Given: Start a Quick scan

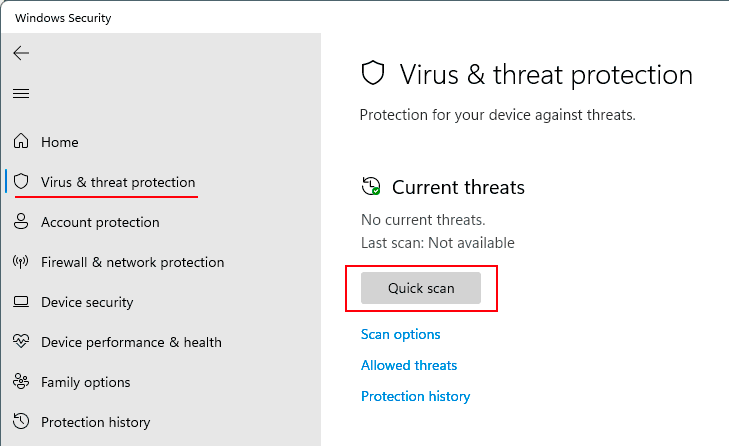Looking at the screenshot, I should click(421, 288).
